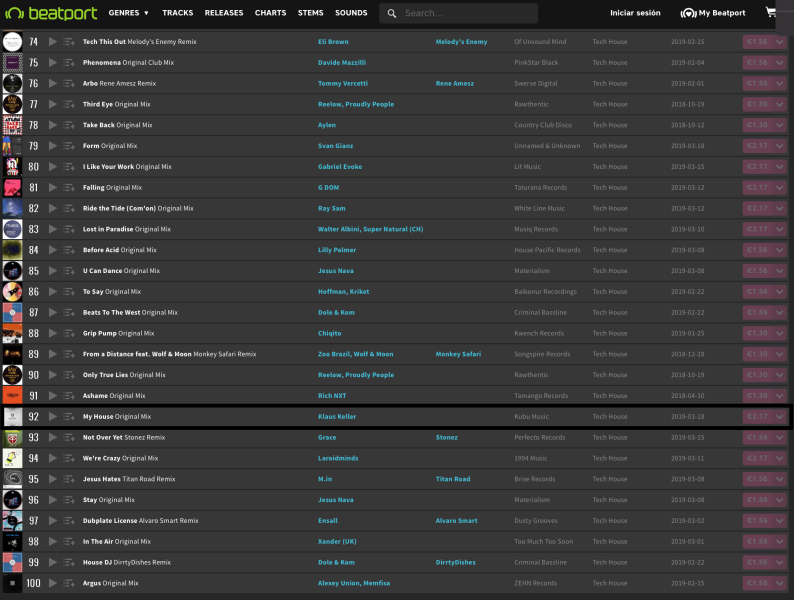Open the shopping cart icon
Viewport: 794px width, 600px height.
770,13
